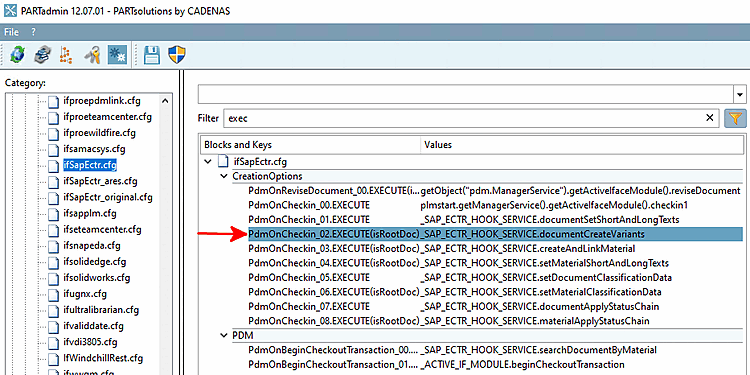
Task: Open the dropdown above the Filter field
Action: point(740,94)
